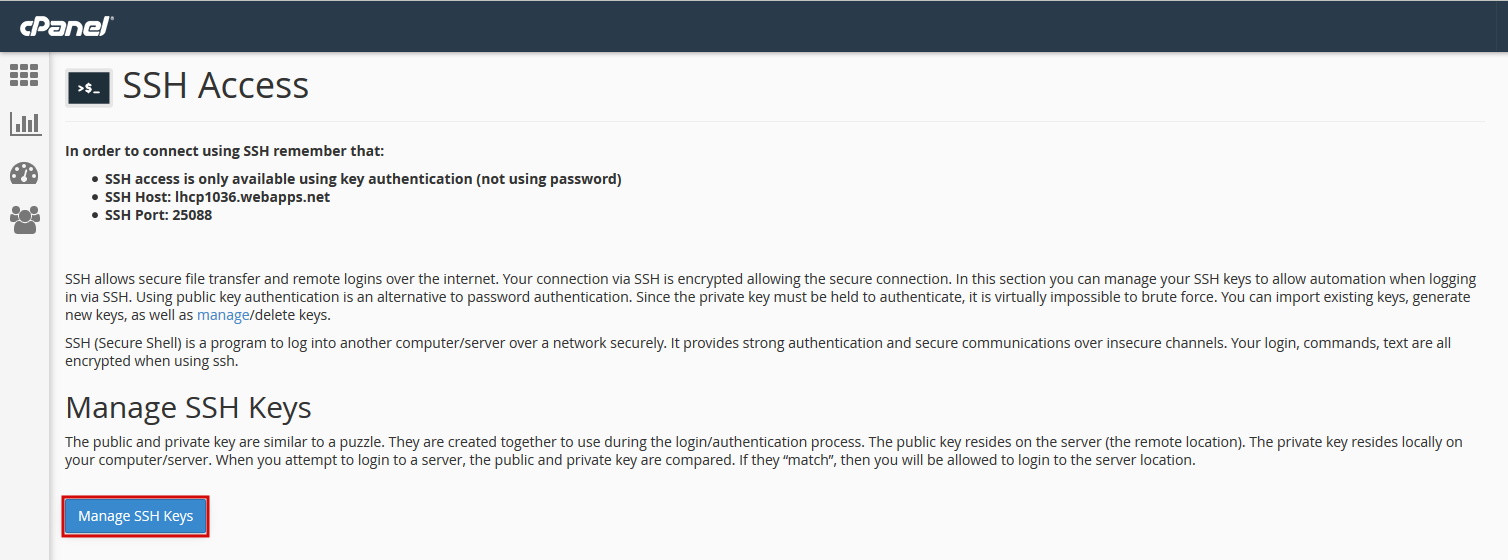Follow the blue "manage" link
Viewport: 1508px width, 560px height.
222,315
